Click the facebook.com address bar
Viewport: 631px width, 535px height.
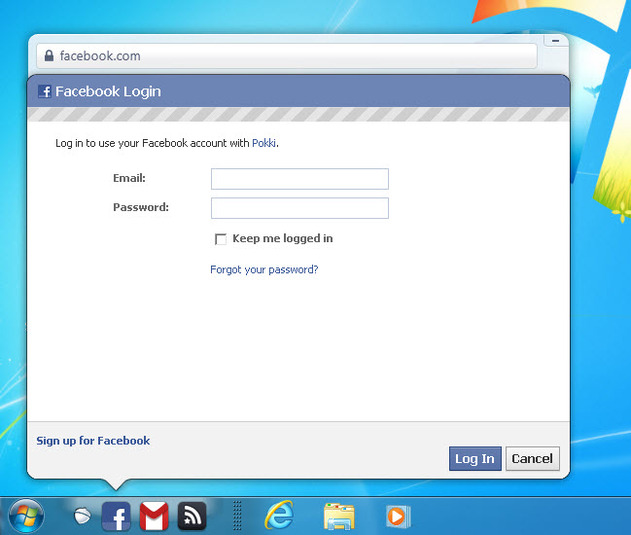290,56
